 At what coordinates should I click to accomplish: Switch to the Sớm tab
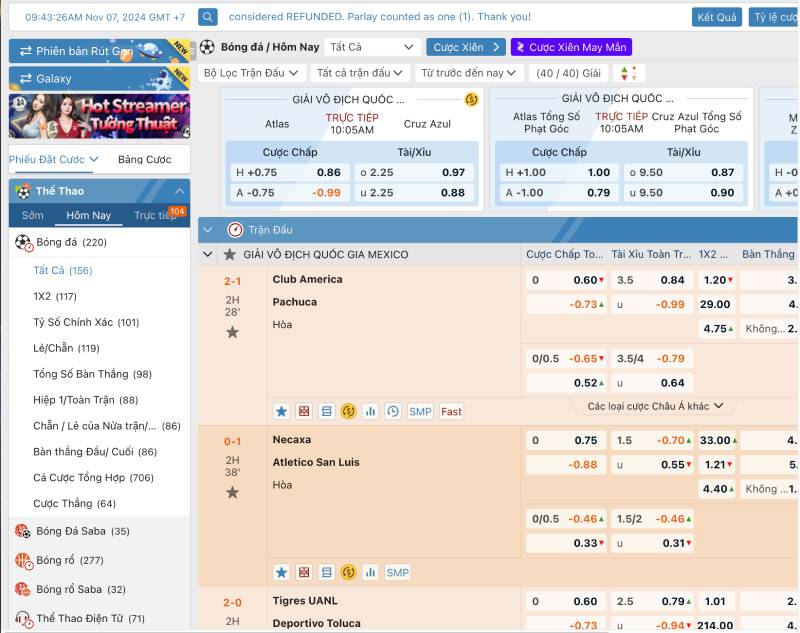coord(33,215)
